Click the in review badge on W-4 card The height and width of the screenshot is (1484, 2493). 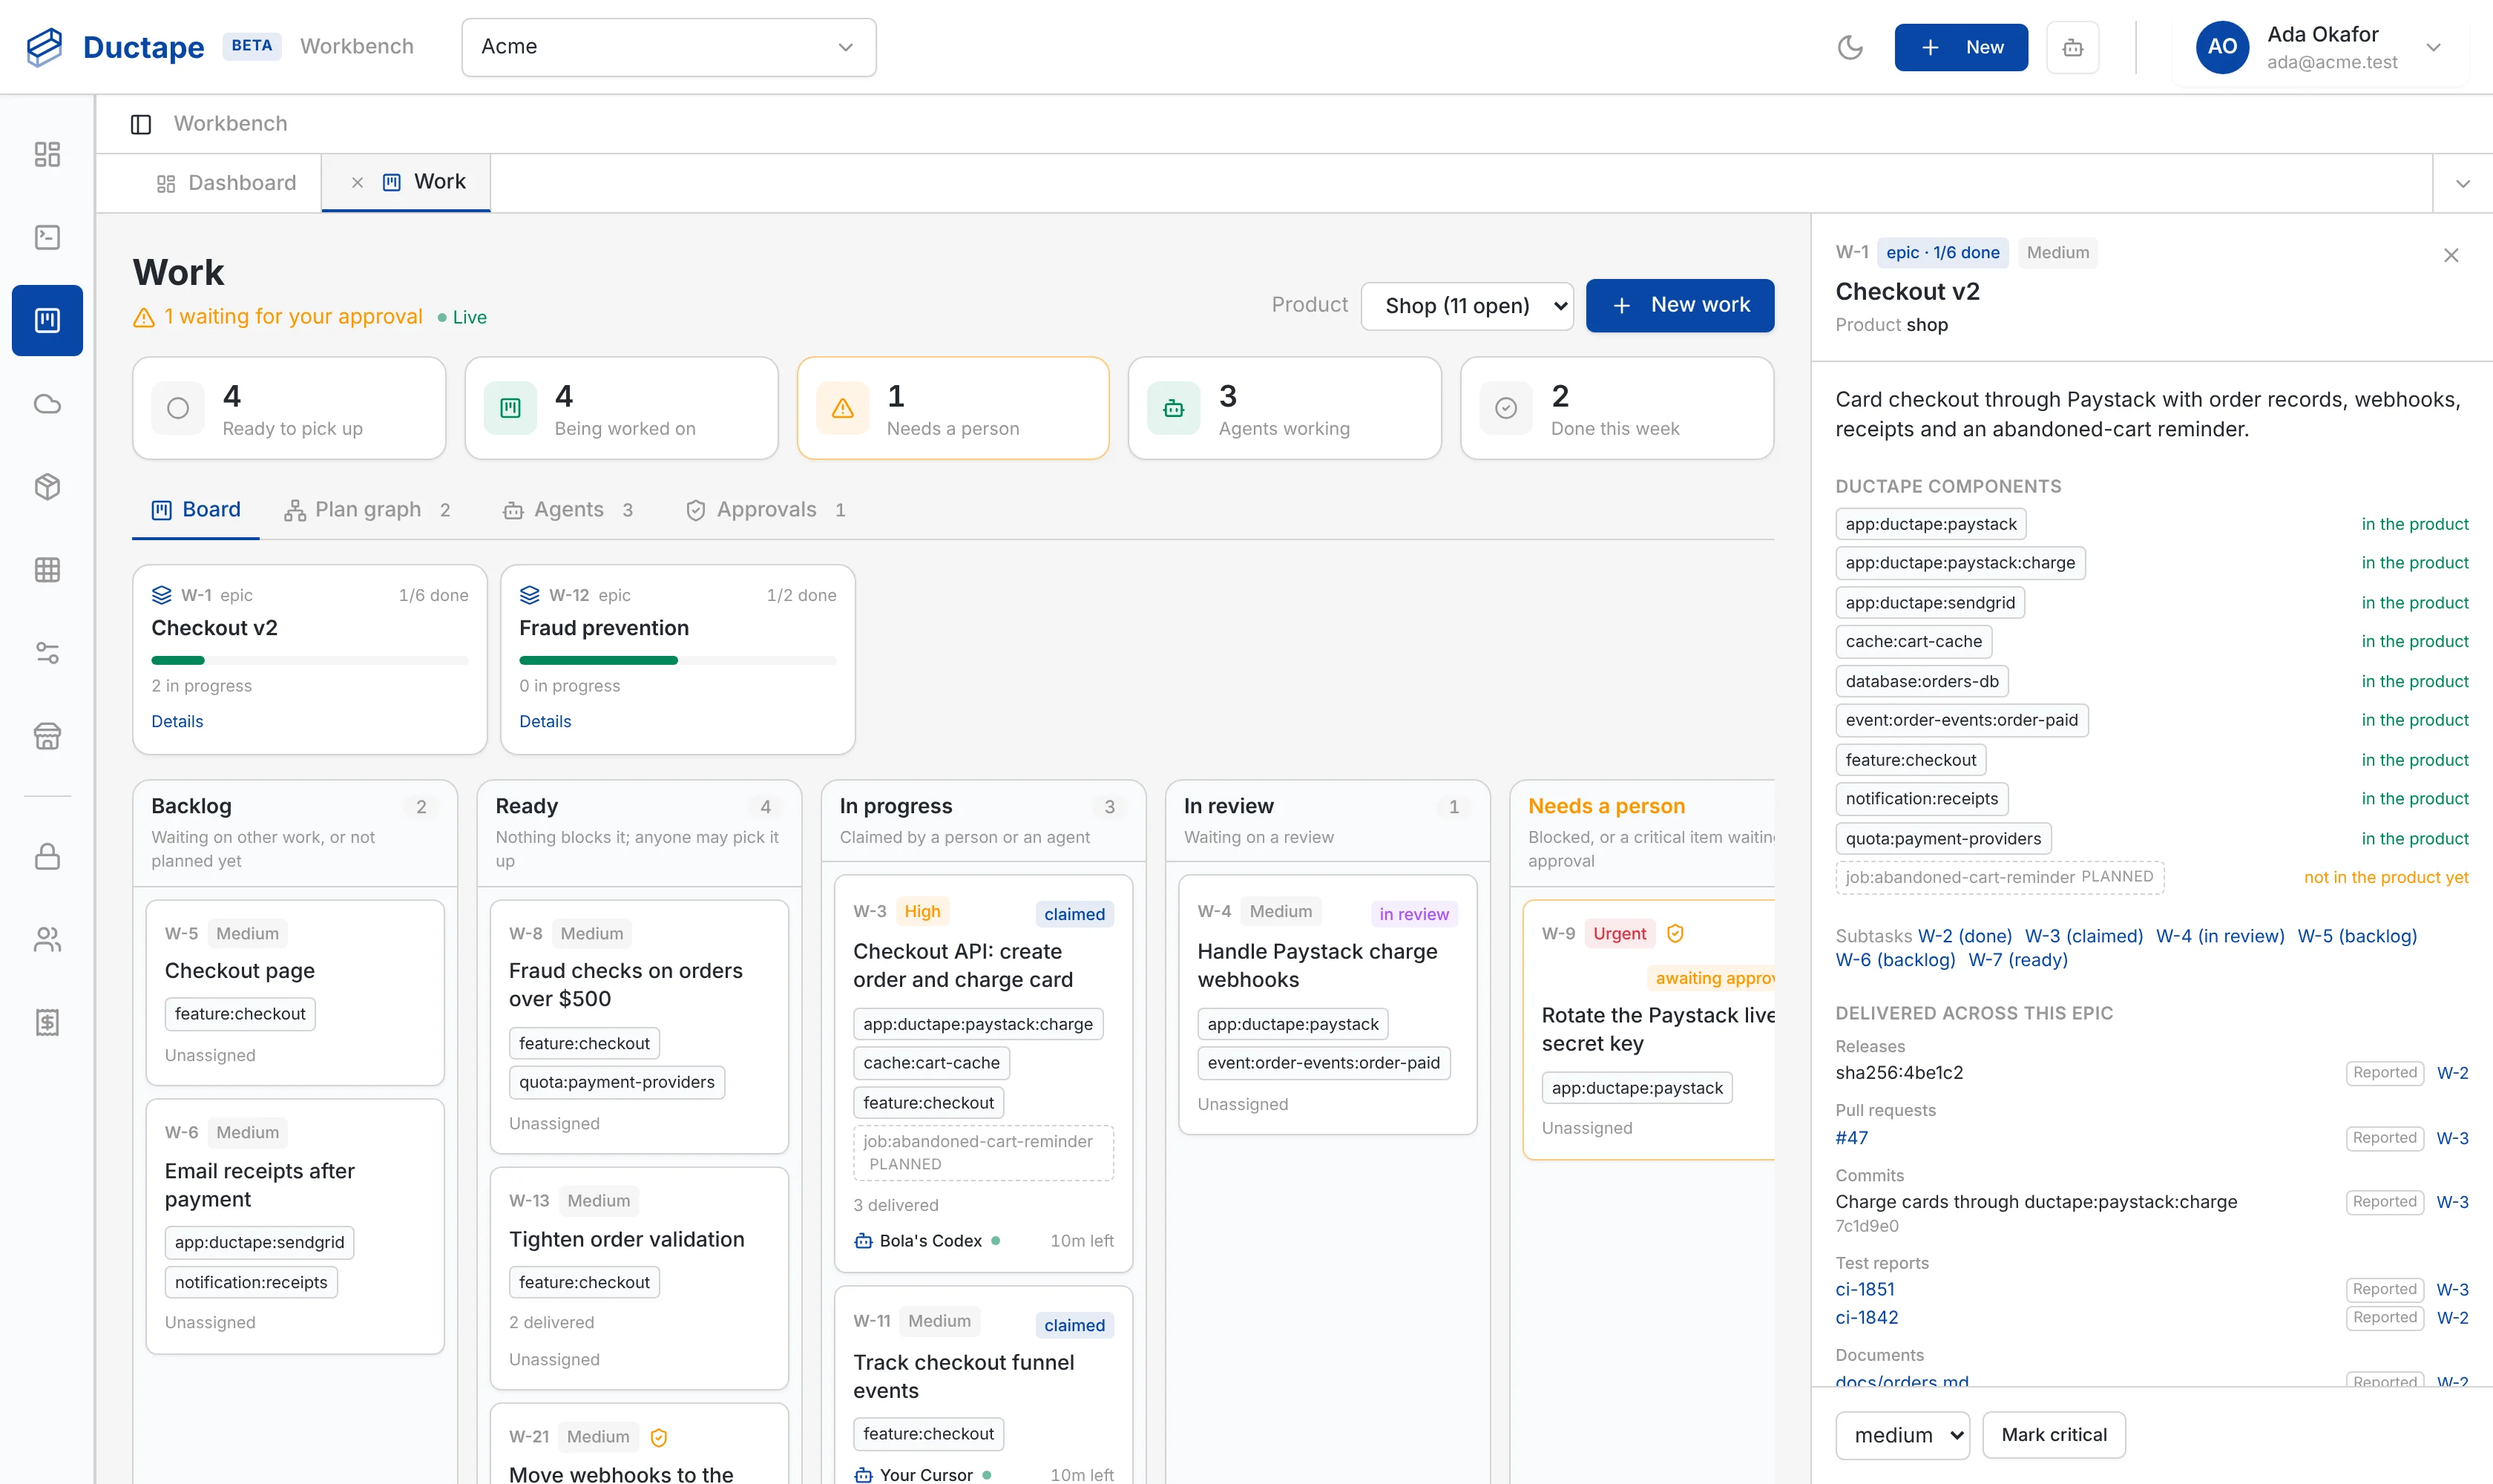[1414, 914]
